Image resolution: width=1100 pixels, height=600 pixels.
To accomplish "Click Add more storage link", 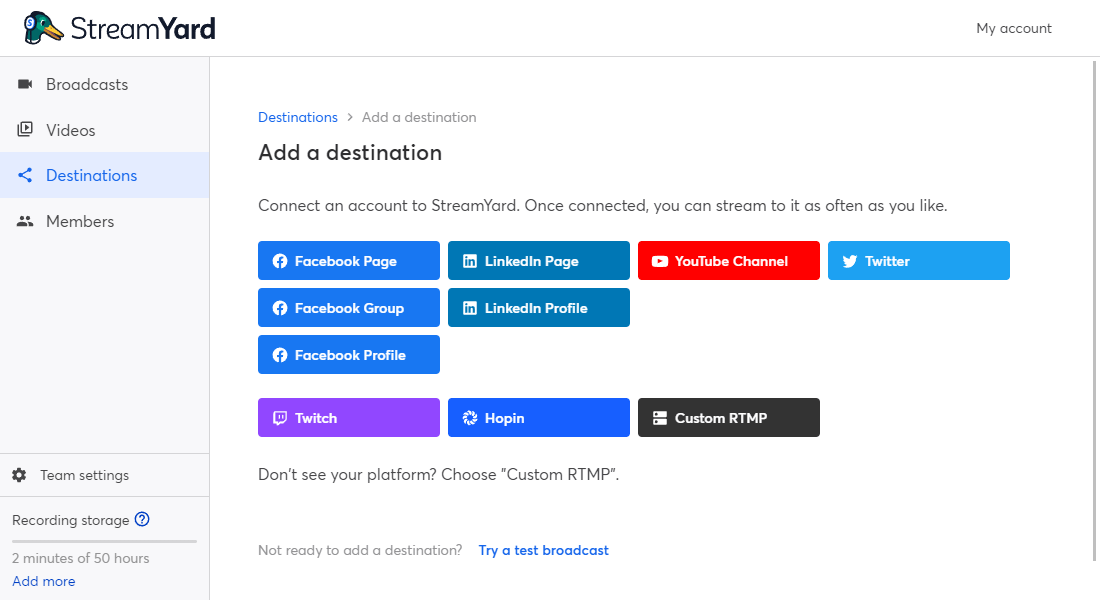I will point(43,581).
